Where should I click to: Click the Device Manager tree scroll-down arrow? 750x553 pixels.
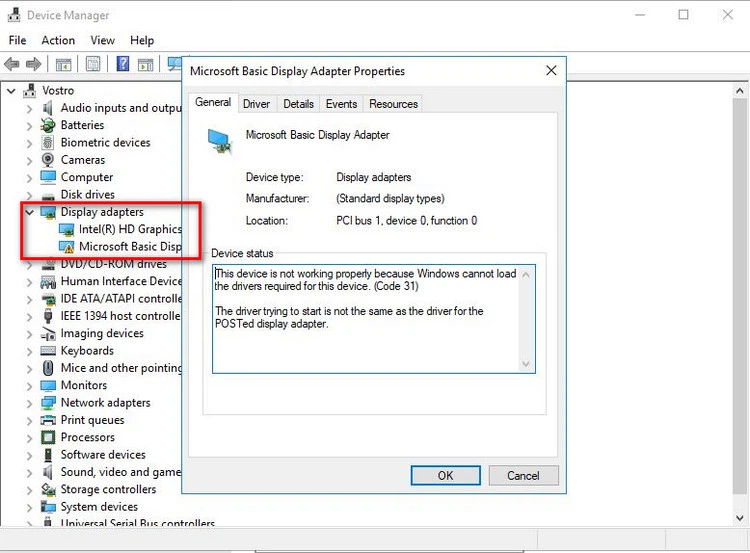click(739, 518)
